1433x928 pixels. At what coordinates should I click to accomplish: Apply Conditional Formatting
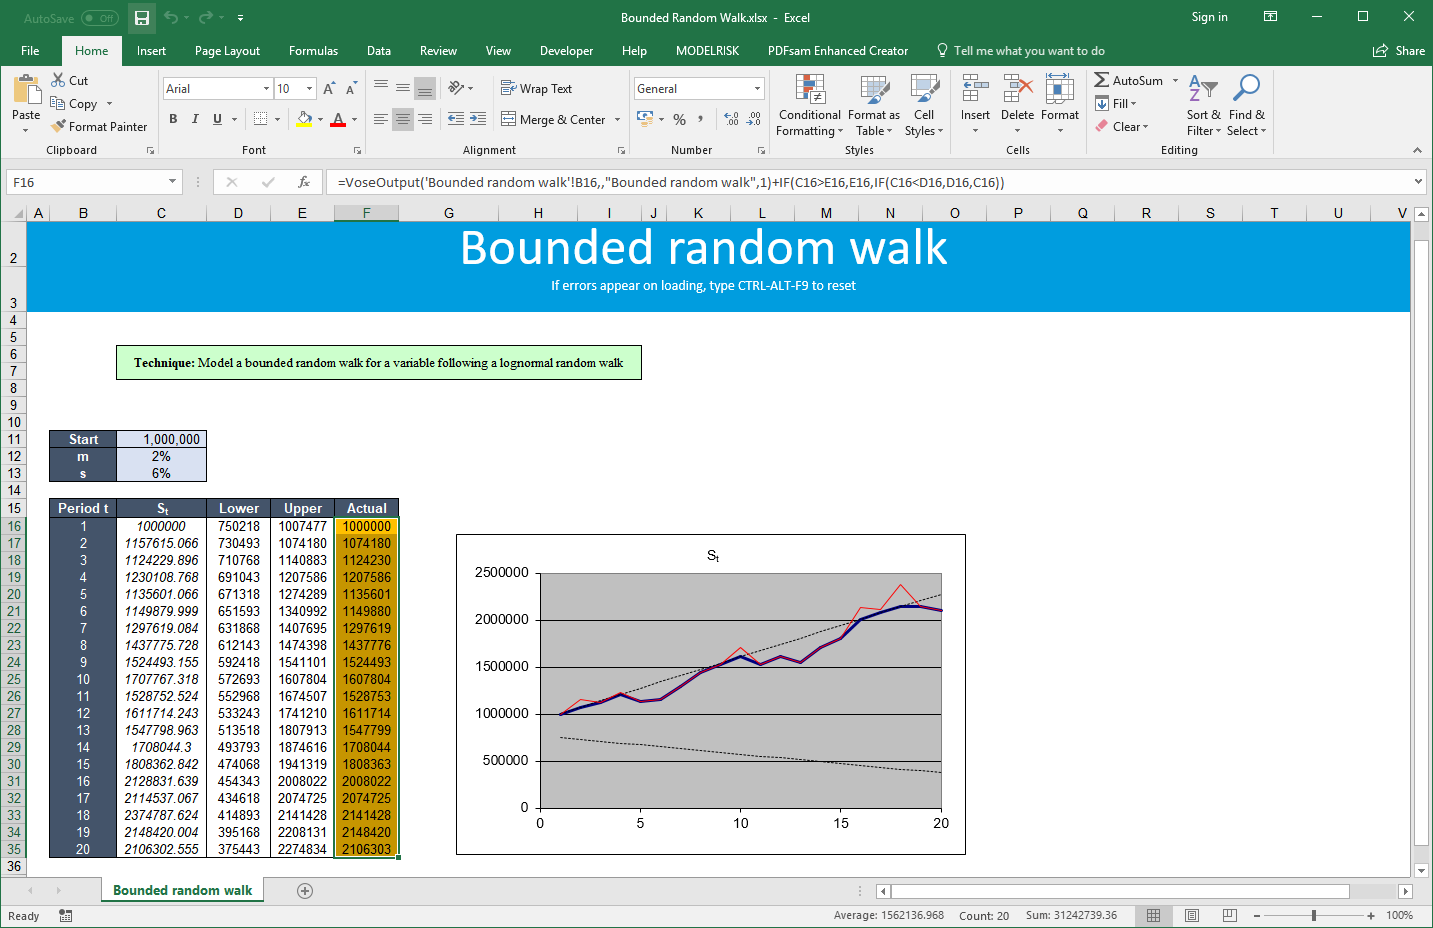pos(808,105)
